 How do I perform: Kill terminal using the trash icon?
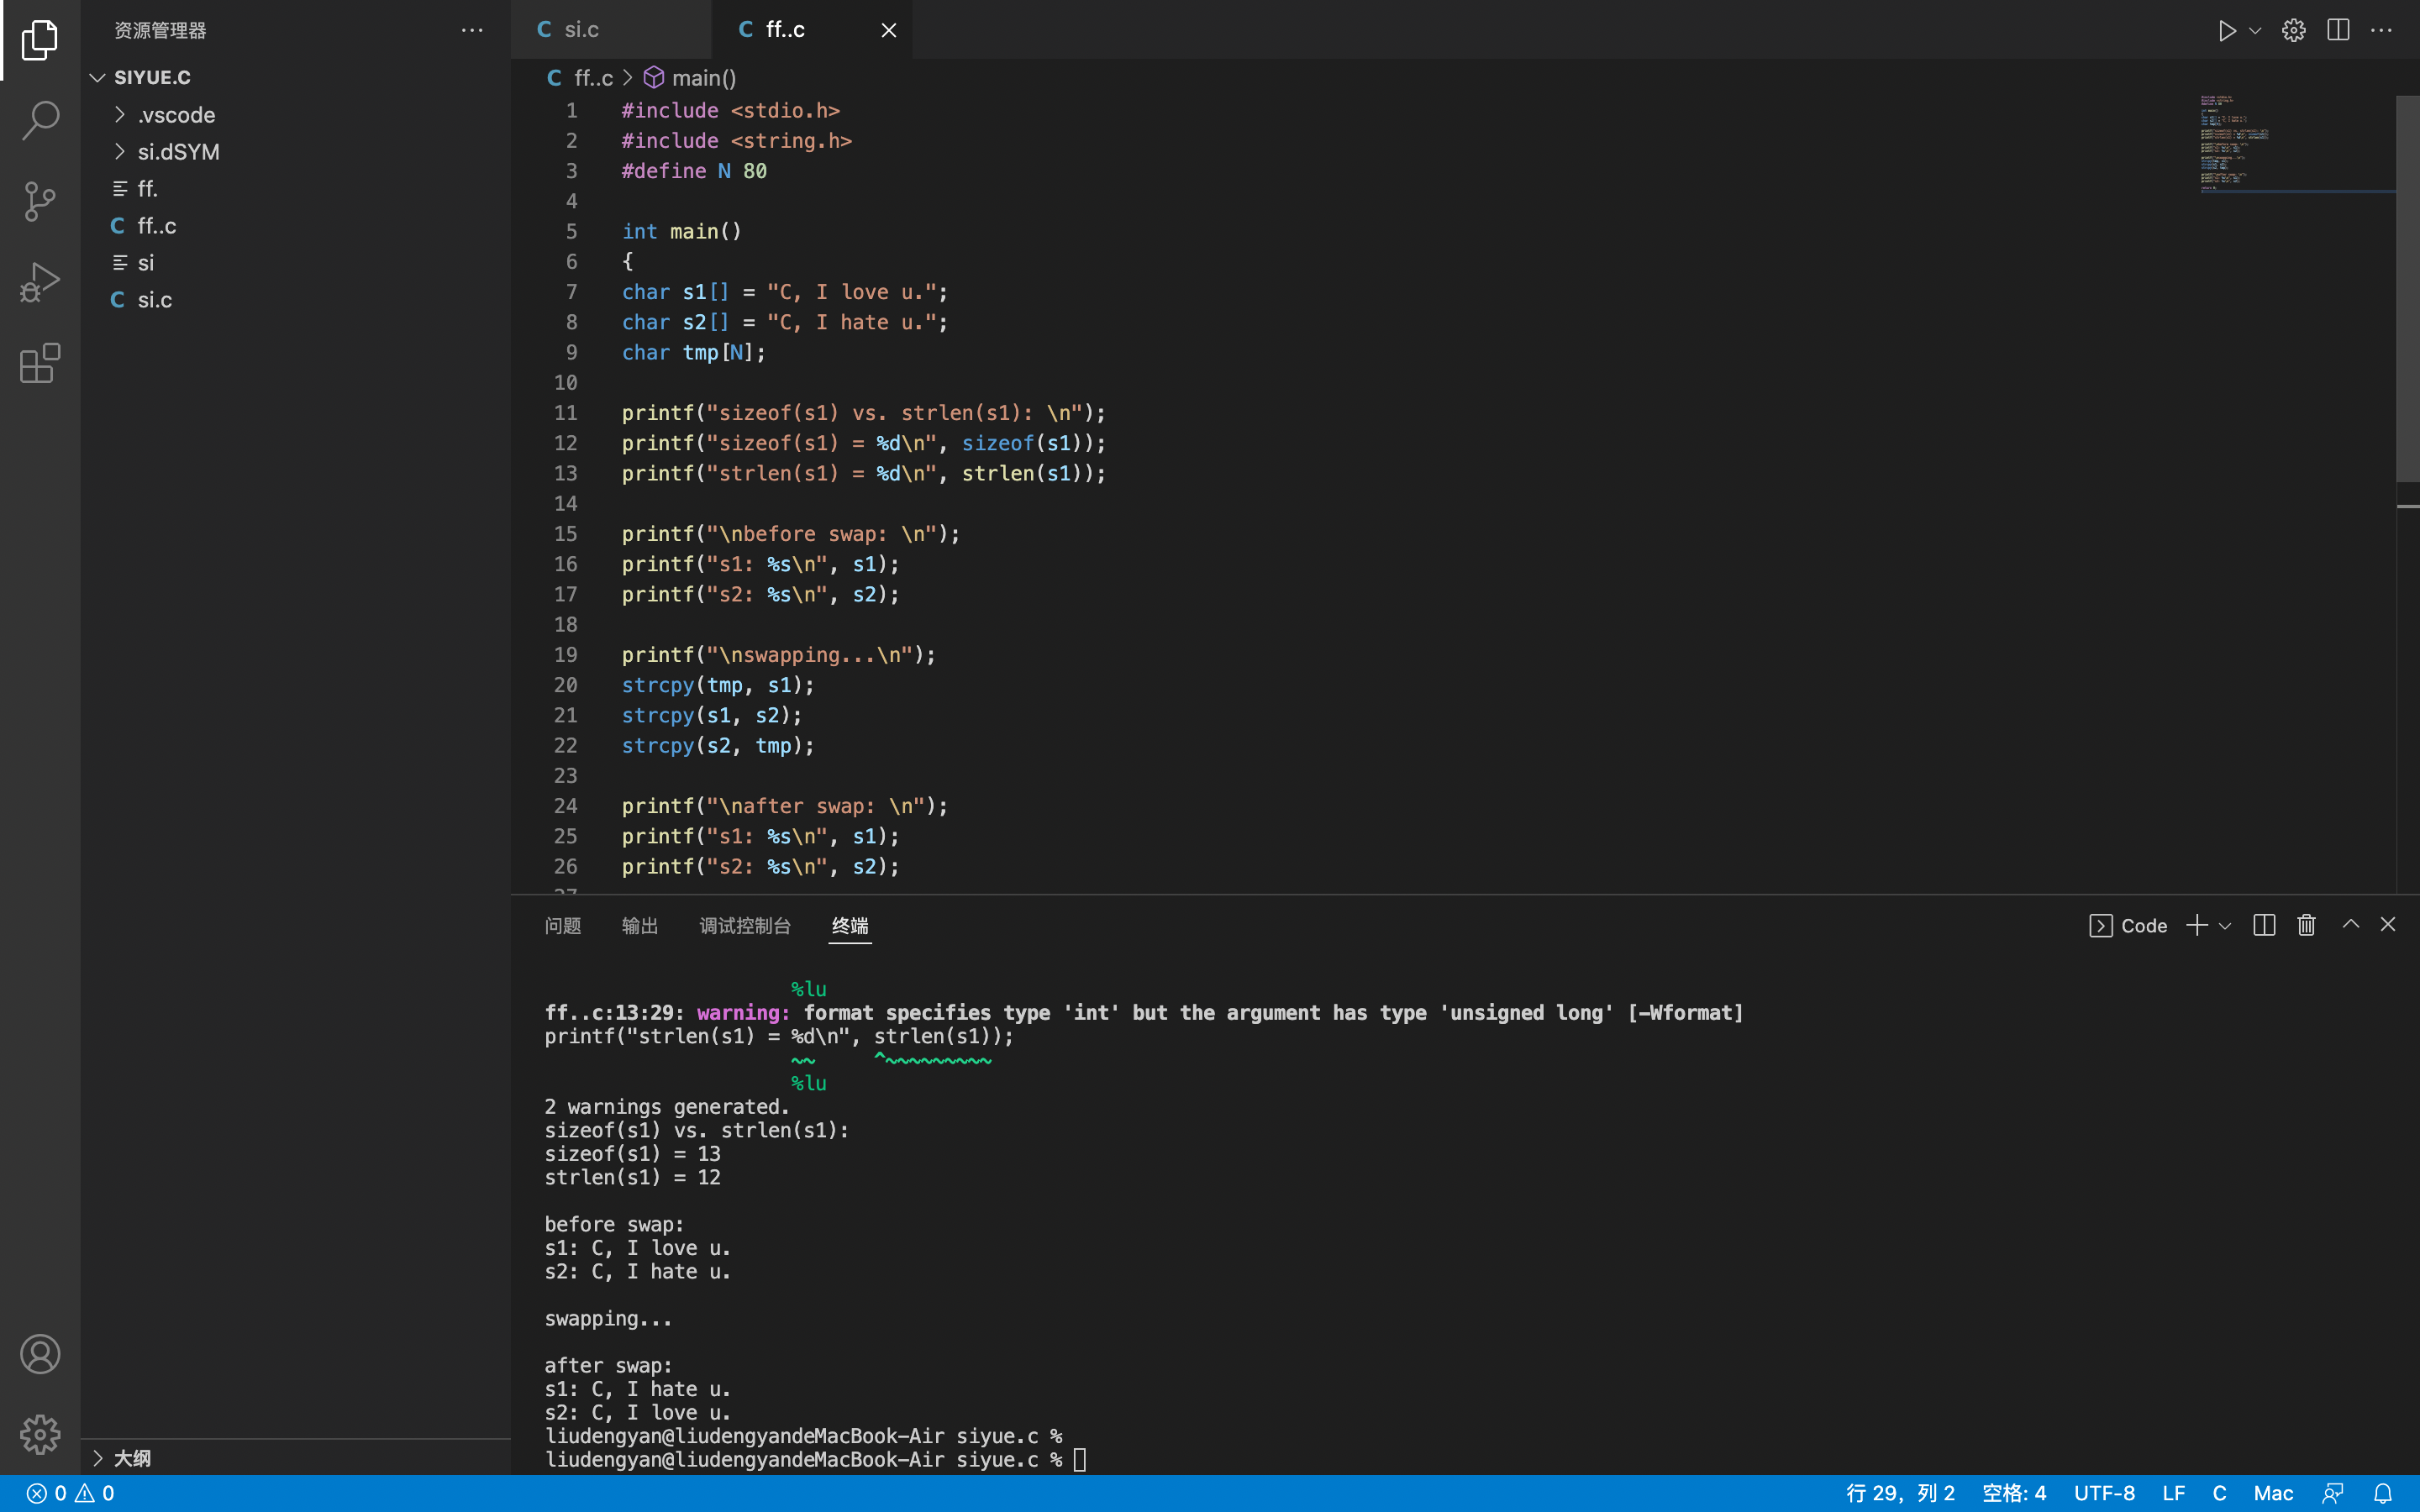tap(2306, 925)
